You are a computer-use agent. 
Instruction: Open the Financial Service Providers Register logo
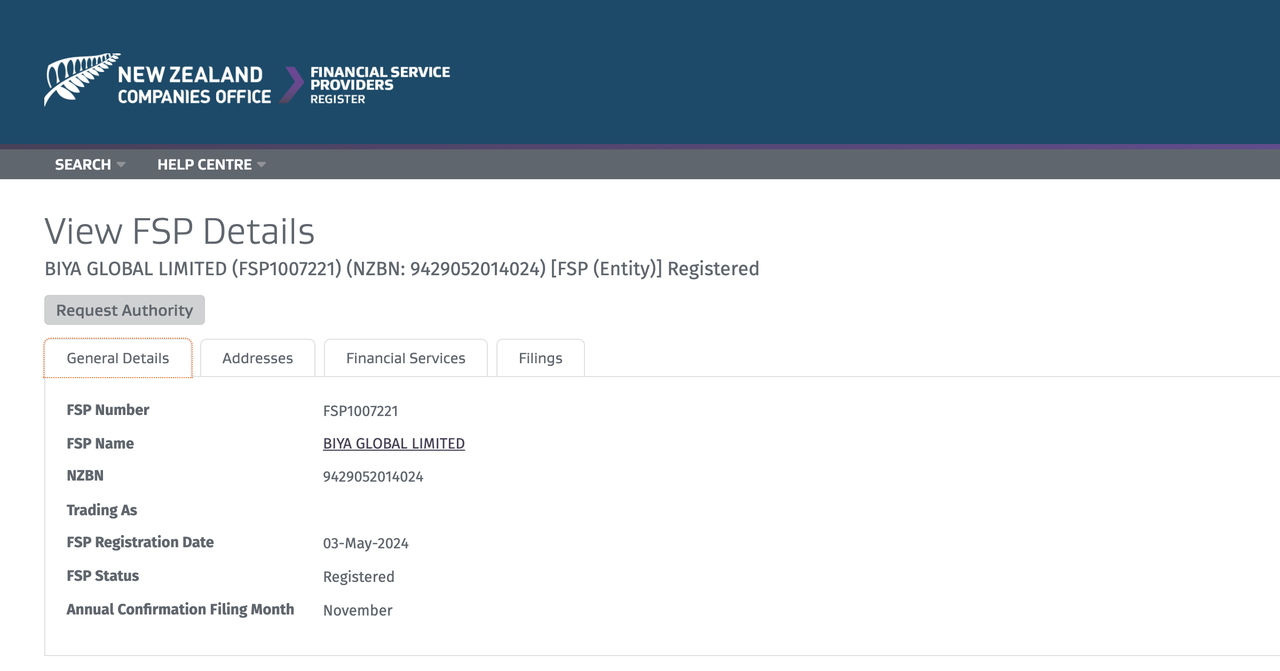(x=379, y=85)
